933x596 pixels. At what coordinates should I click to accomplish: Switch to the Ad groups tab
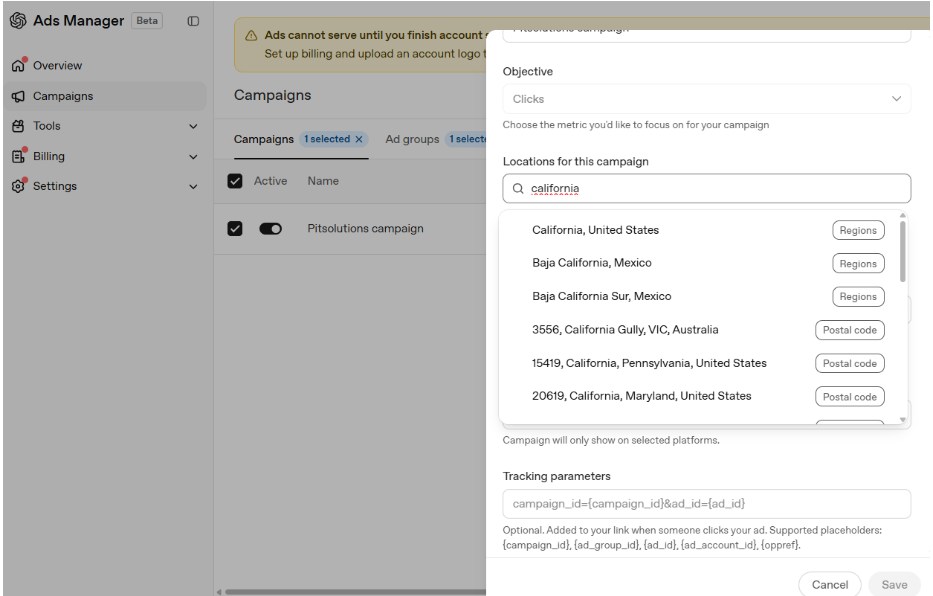[412, 139]
